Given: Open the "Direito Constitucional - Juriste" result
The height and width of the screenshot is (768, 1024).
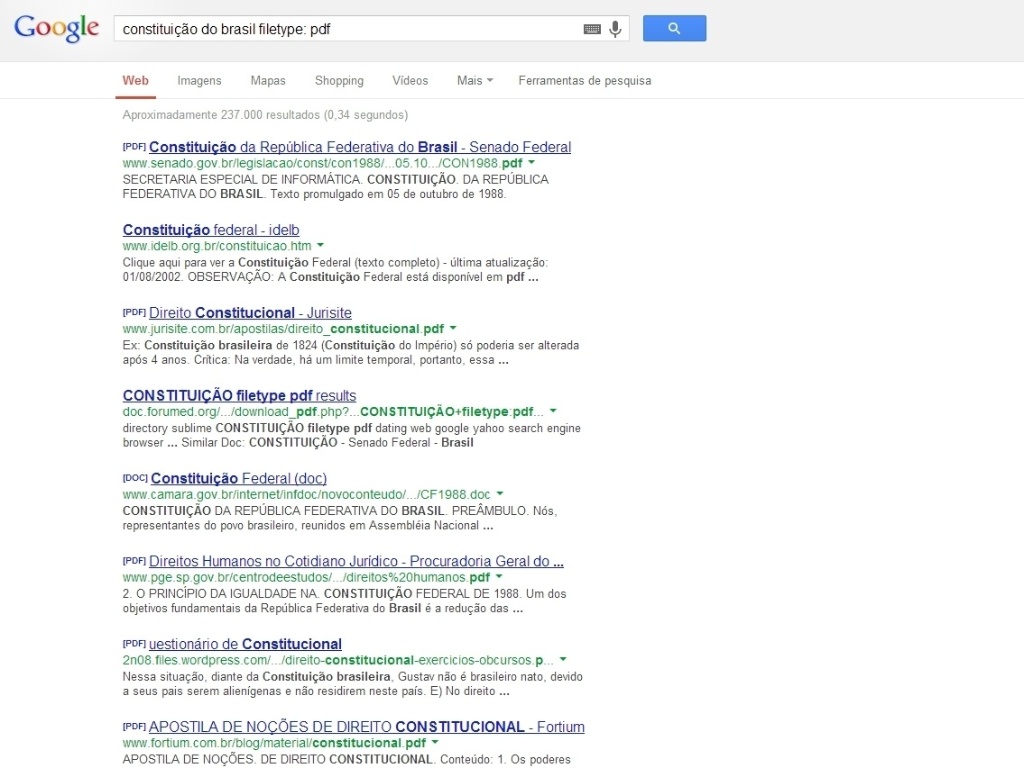Looking at the screenshot, I should pos(248,311).
